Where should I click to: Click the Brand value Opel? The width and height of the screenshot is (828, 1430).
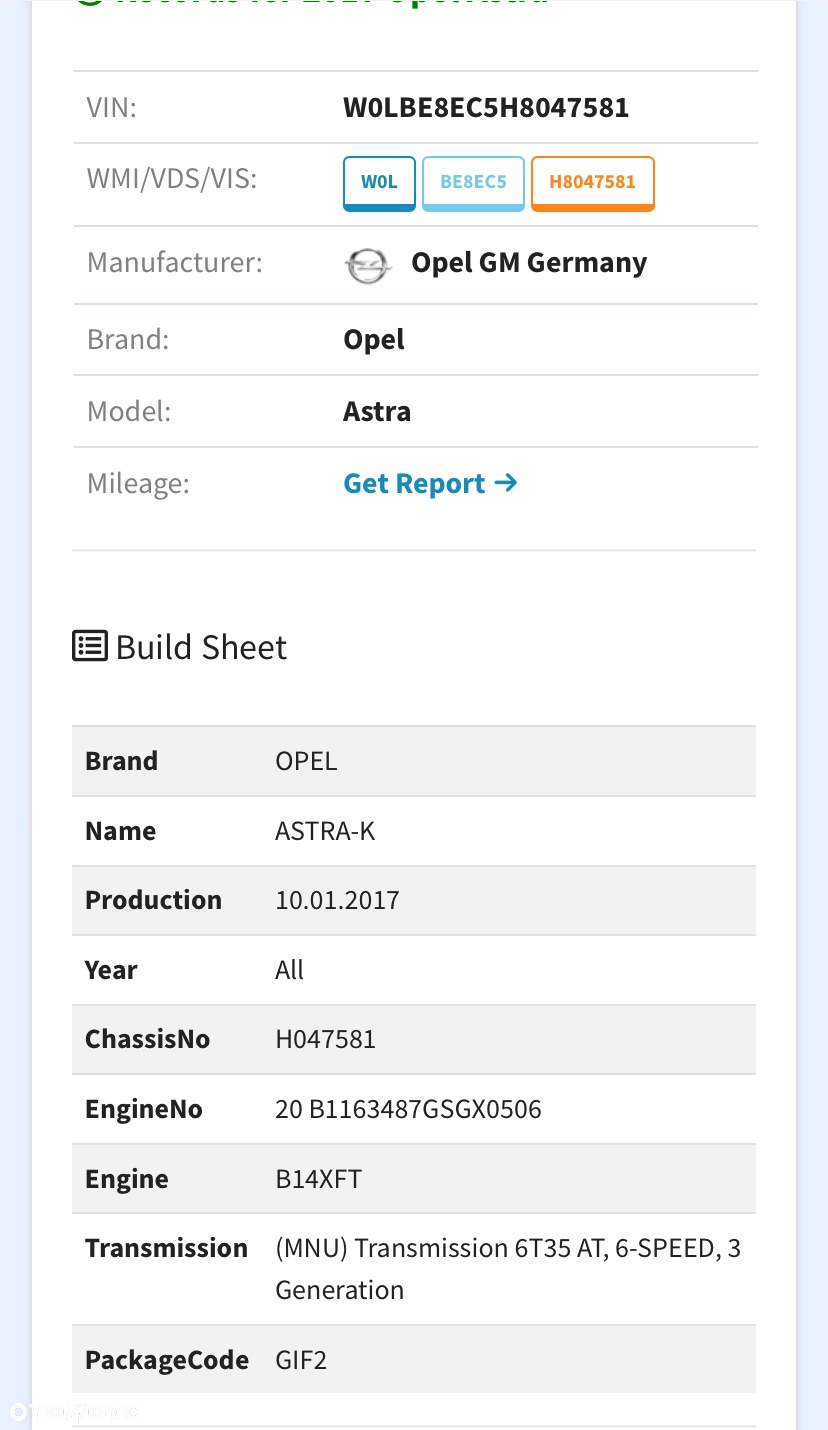point(374,340)
